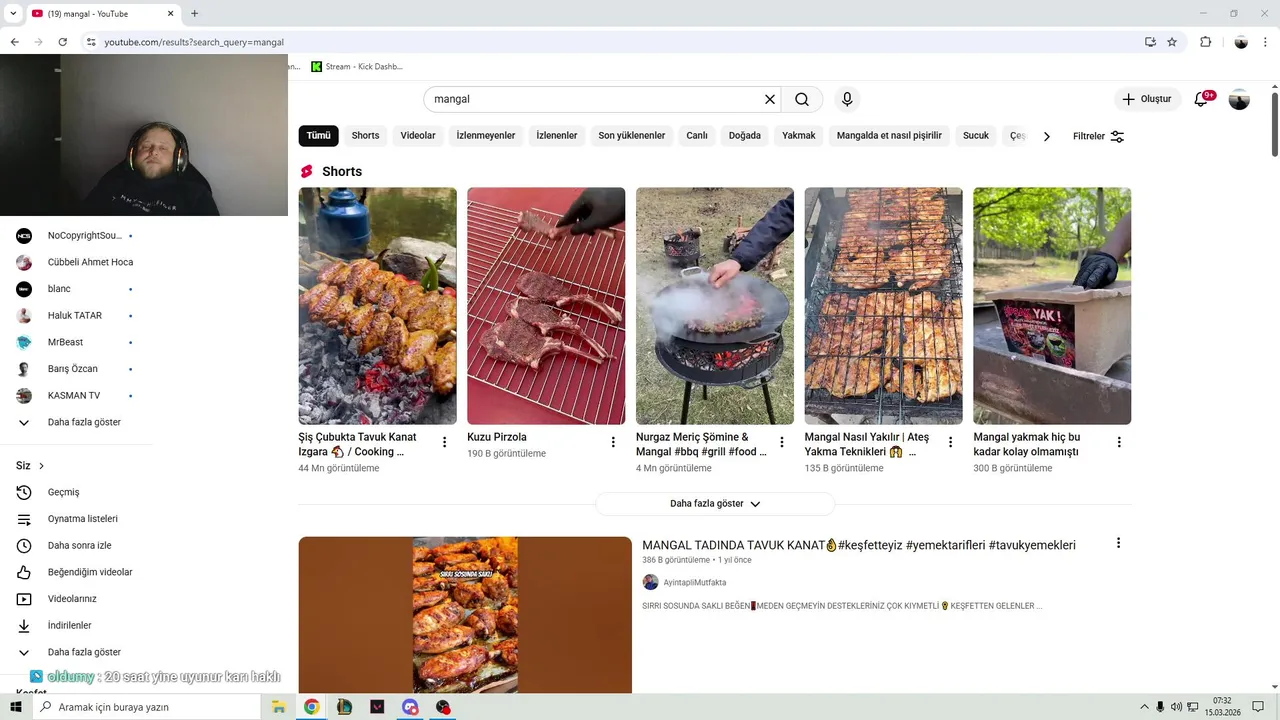This screenshot has width=1280, height=720.
Task: Open the three-dot menu for Kuzu Pirzola short
Action: pos(613,442)
